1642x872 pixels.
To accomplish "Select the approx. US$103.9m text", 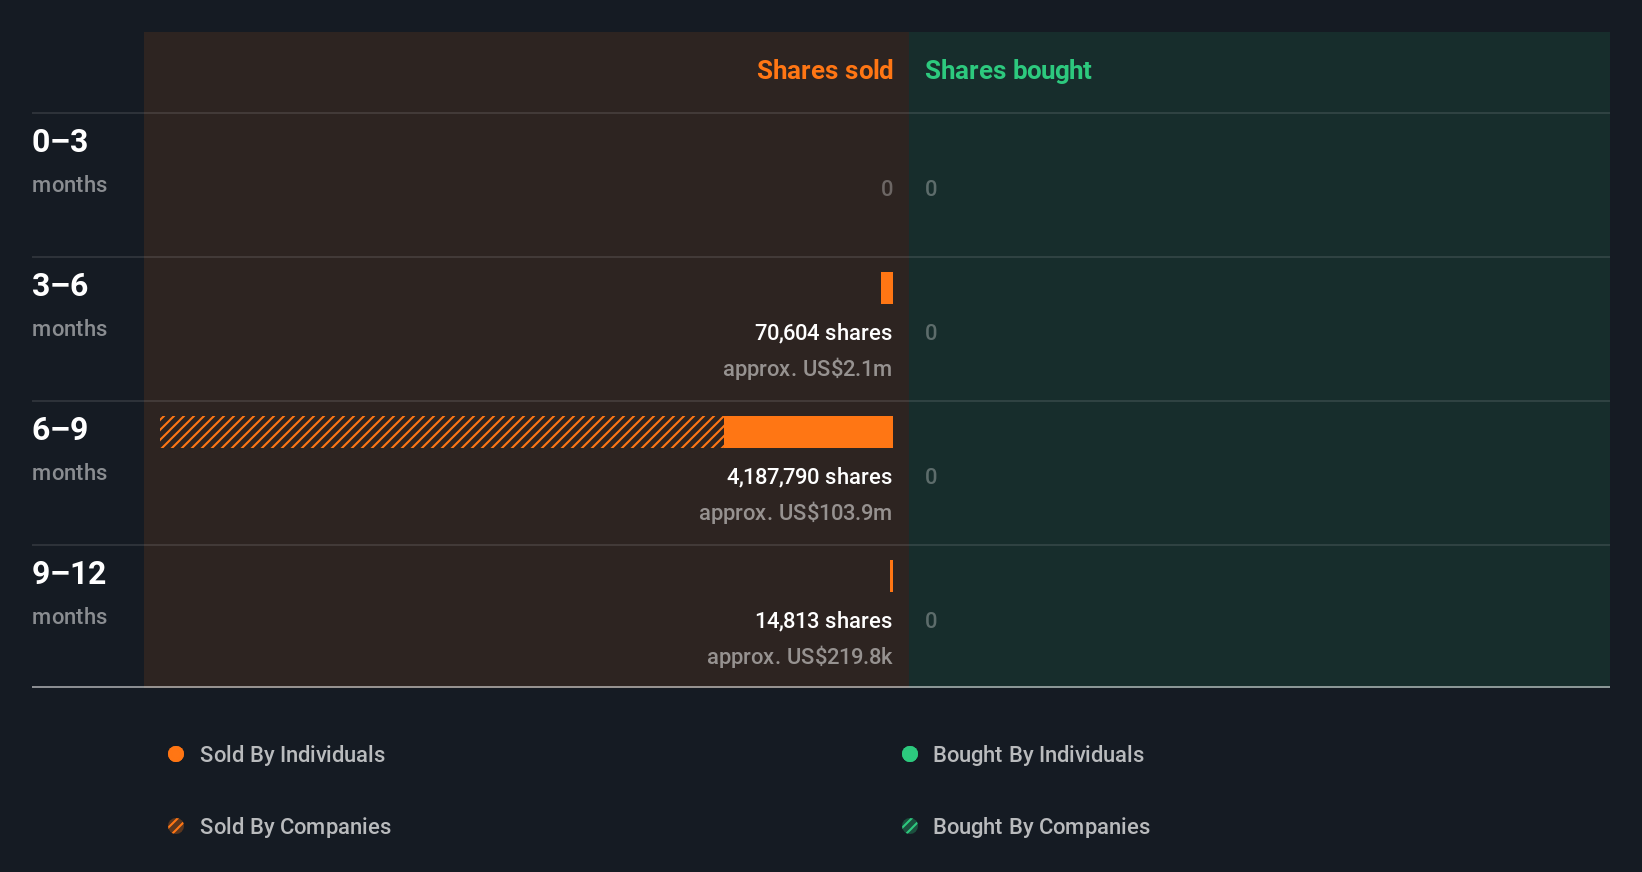I will (x=795, y=512).
